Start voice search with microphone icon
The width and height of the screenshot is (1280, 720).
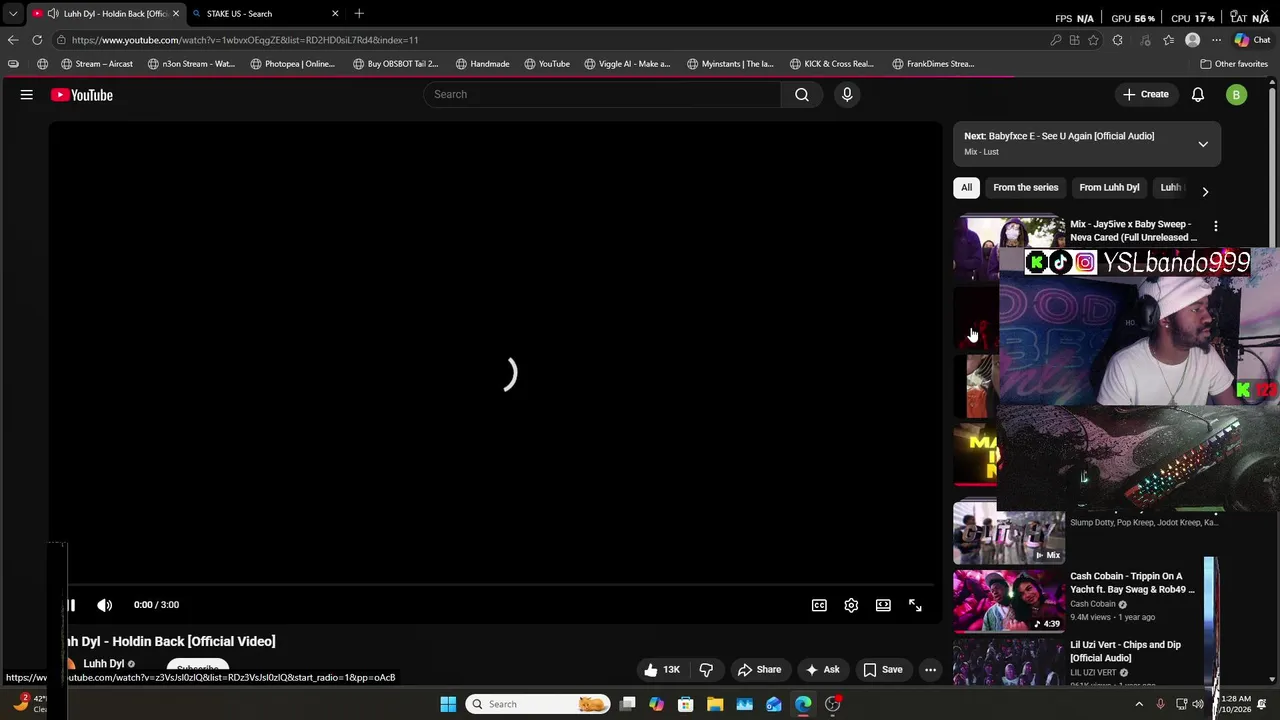847,94
